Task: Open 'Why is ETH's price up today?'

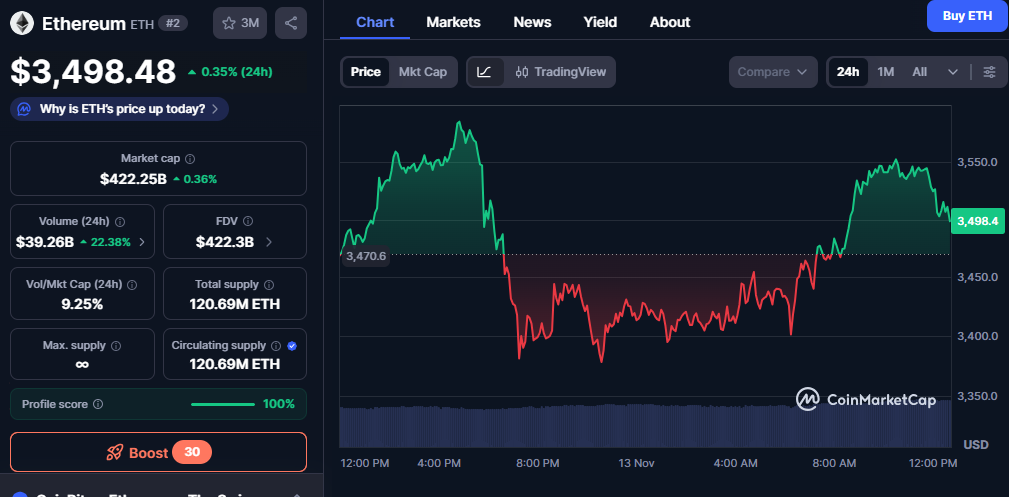Action: 120,108
